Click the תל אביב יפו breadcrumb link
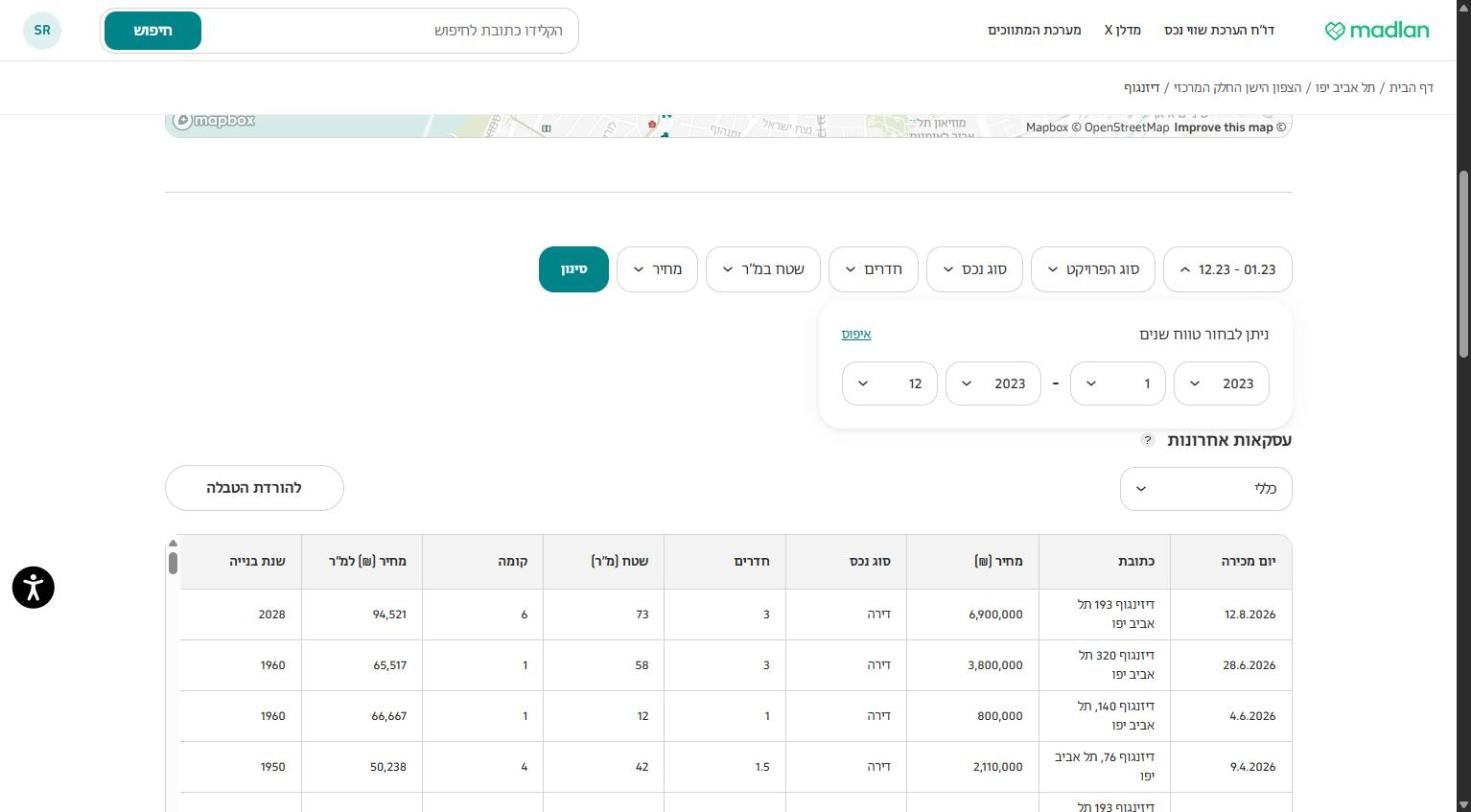The height and width of the screenshot is (812, 1471). click(1345, 88)
